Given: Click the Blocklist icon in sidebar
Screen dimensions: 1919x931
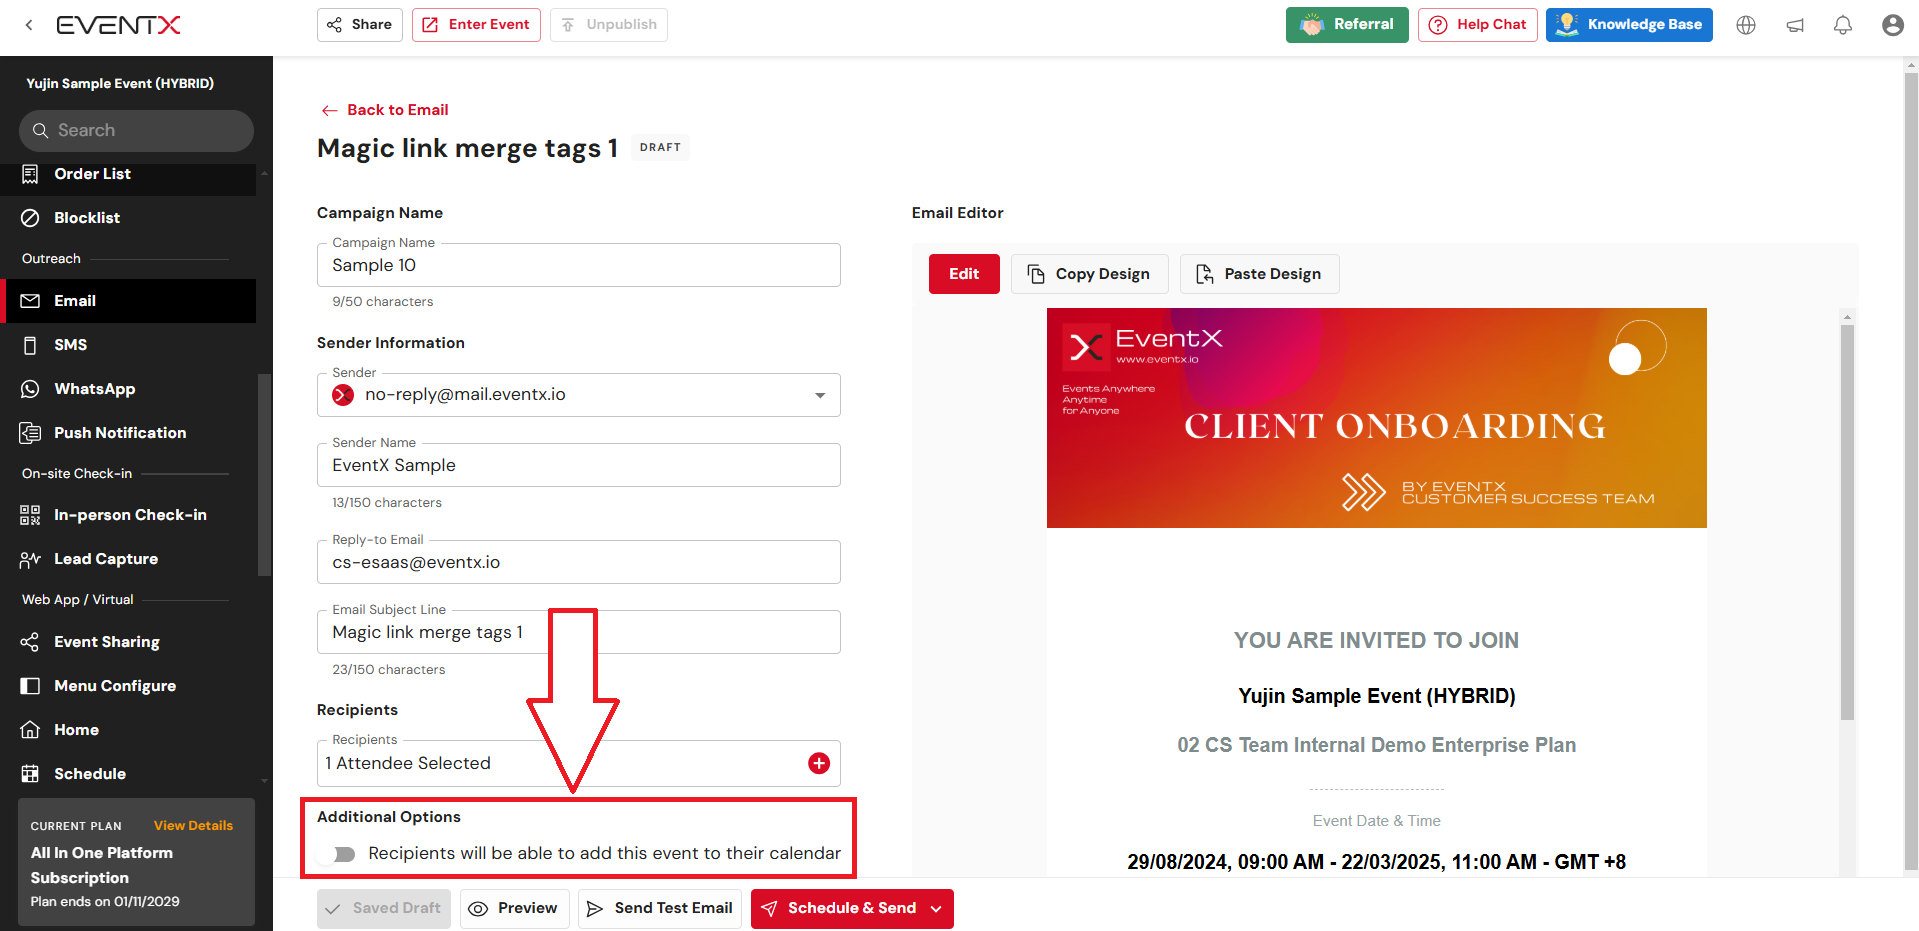Looking at the screenshot, I should (x=30, y=218).
